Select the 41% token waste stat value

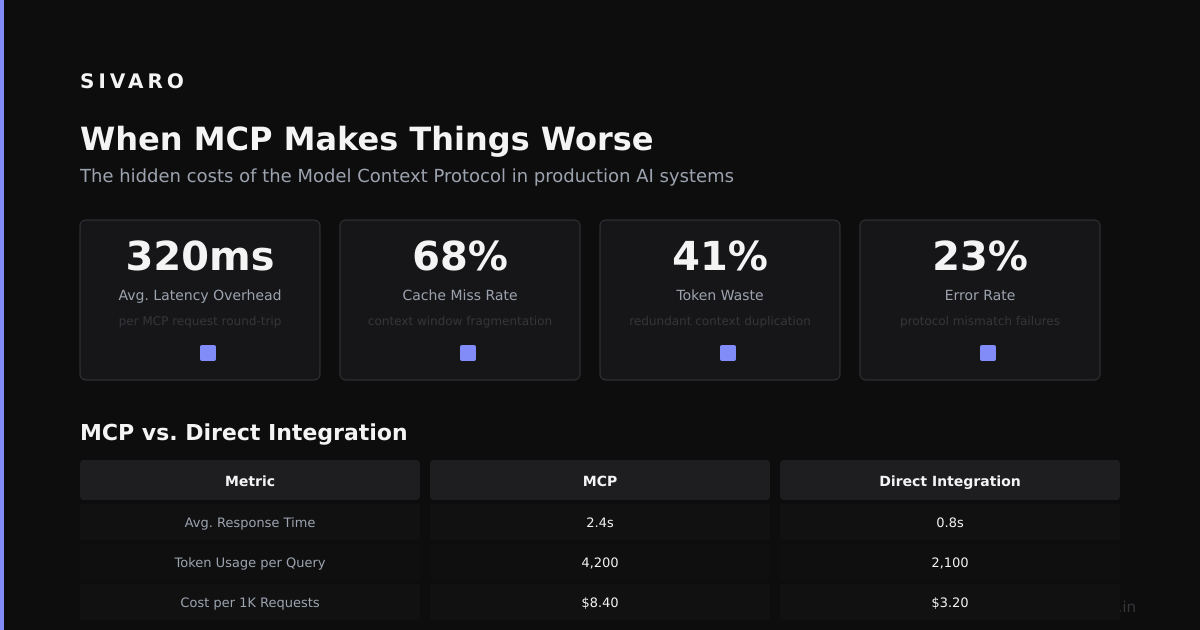[720, 257]
